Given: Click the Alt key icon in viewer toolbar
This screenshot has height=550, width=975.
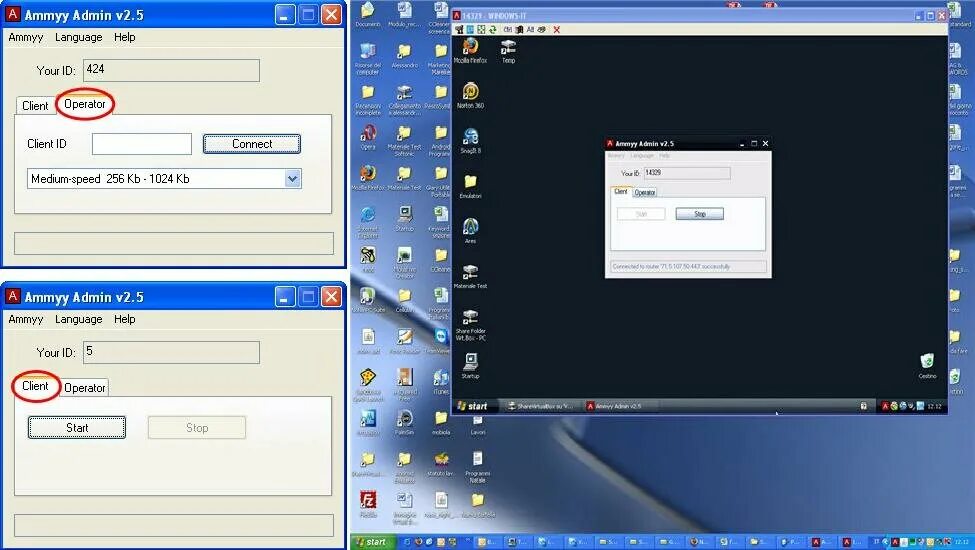Looking at the screenshot, I should click(530, 29).
